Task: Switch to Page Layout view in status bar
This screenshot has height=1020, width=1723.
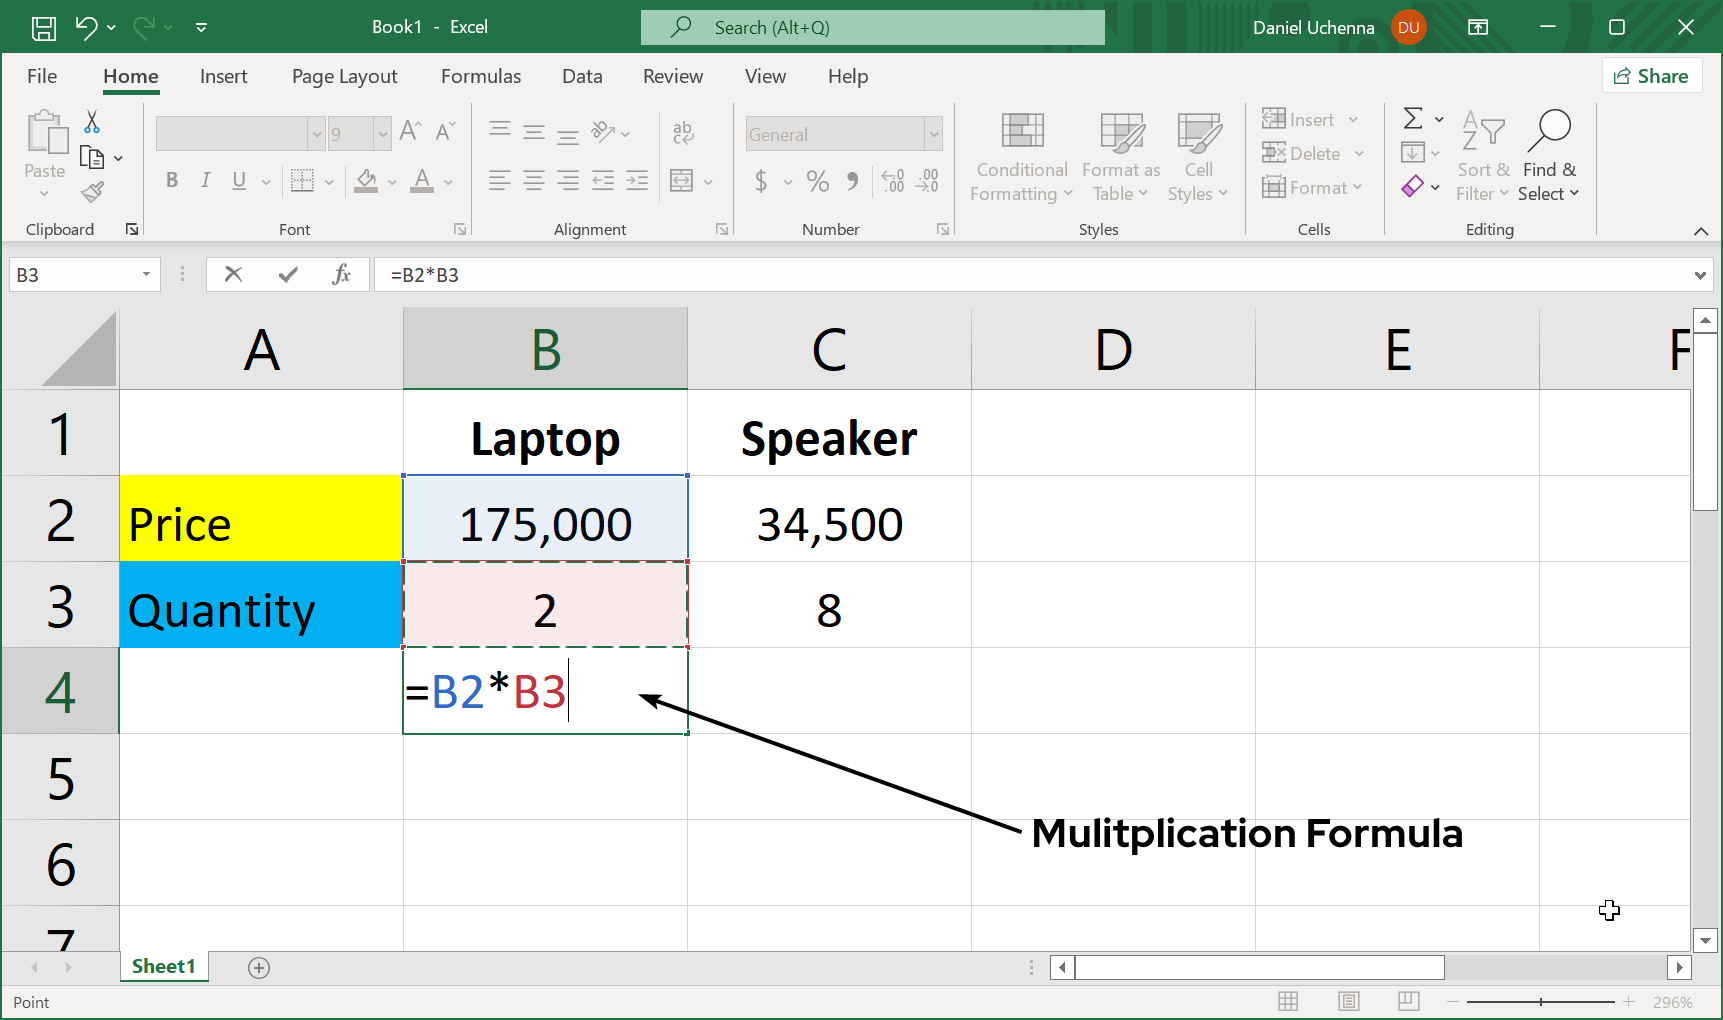Action: [x=1349, y=1001]
